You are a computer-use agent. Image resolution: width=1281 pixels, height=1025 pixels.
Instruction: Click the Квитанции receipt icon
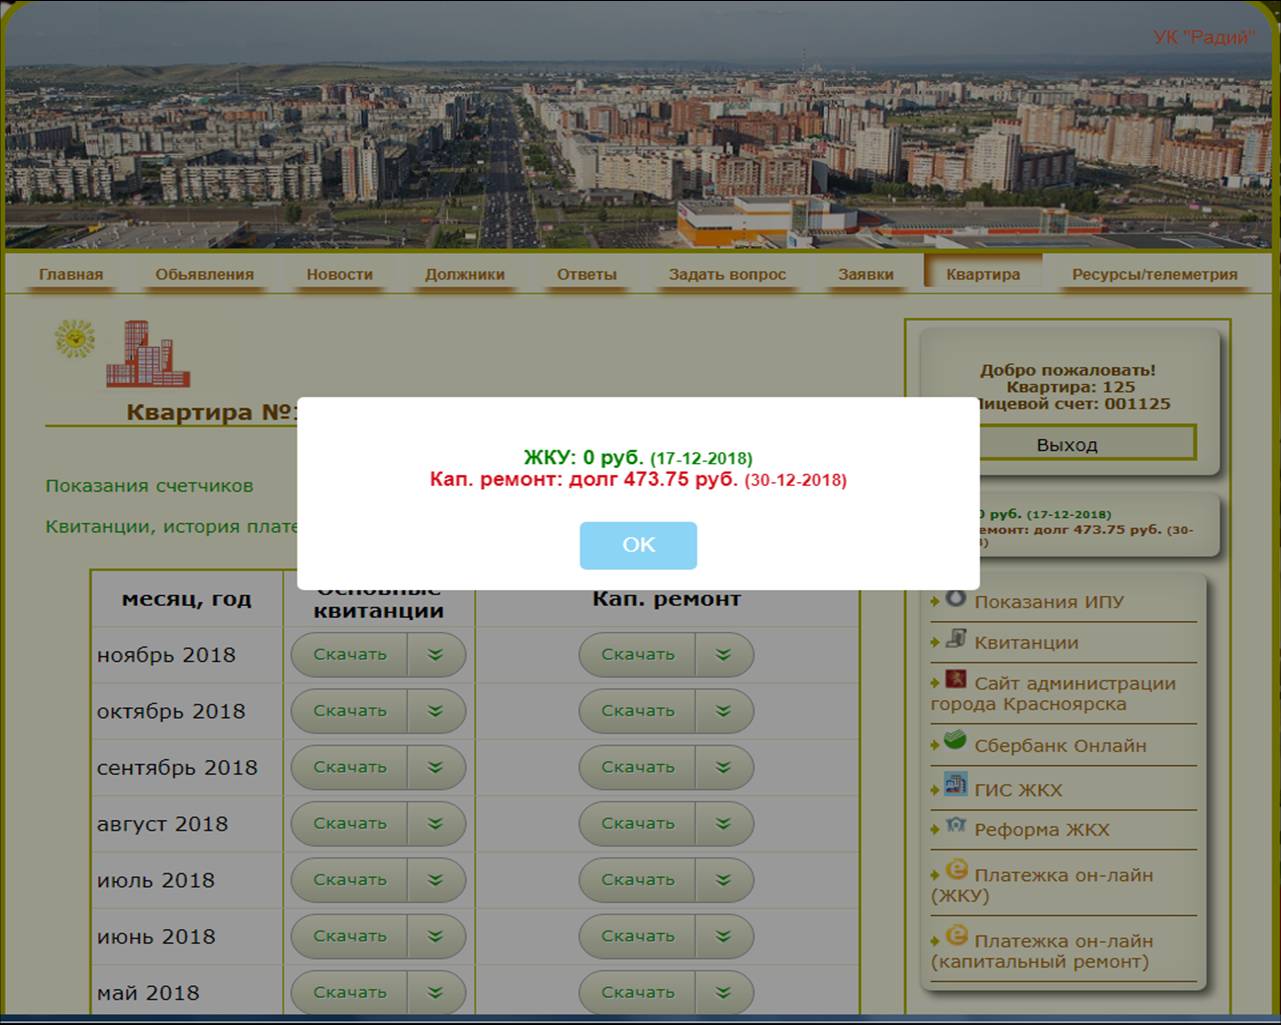point(956,639)
